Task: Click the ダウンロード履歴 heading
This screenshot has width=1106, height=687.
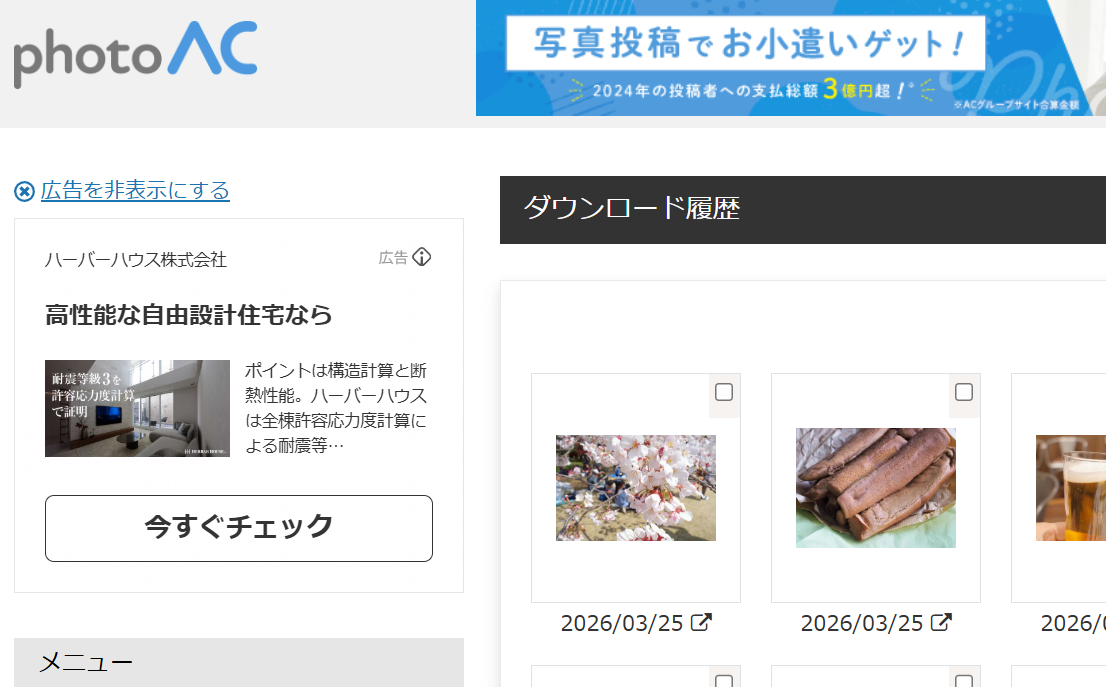Action: point(631,208)
